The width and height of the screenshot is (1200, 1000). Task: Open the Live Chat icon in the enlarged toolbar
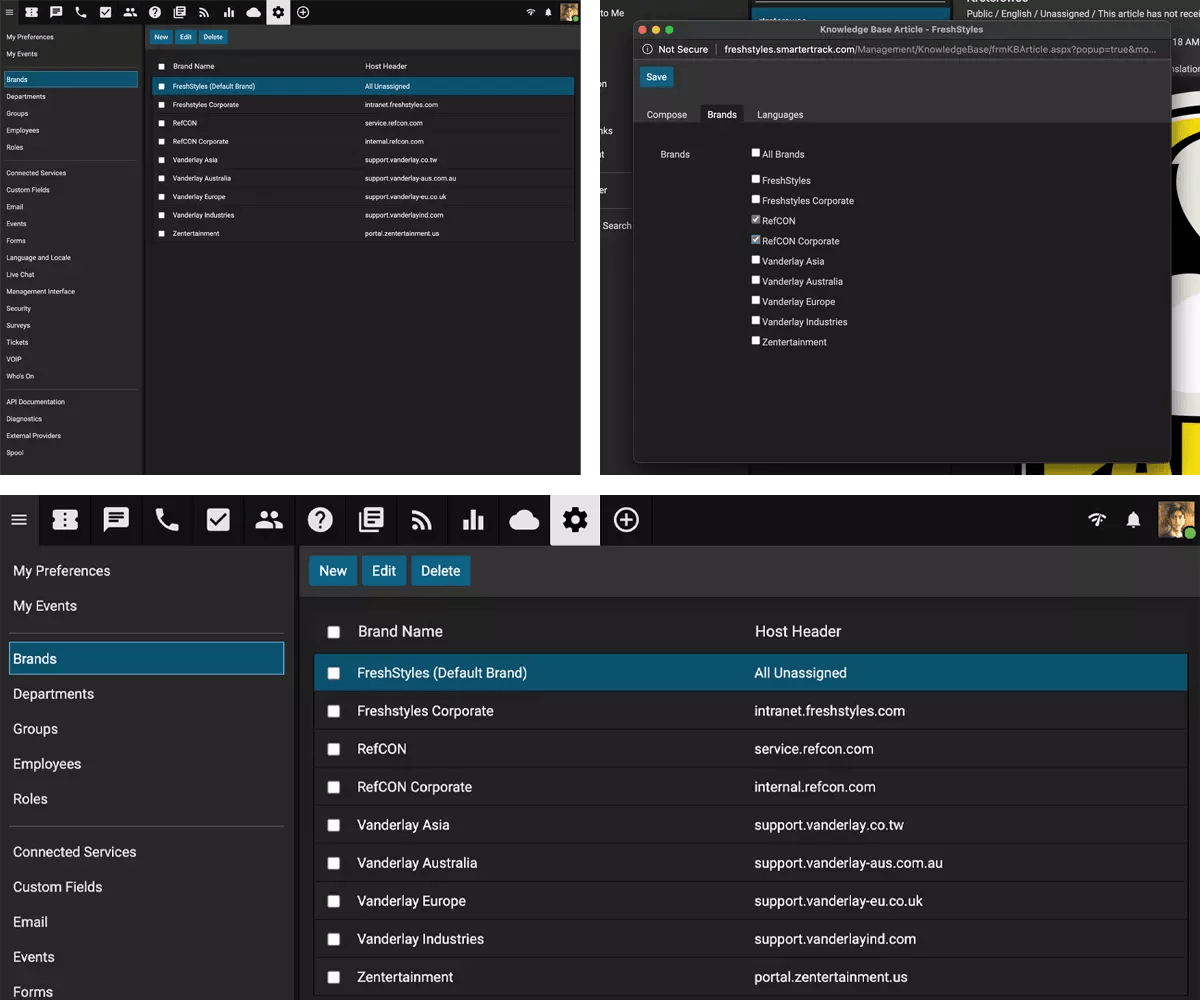coord(116,520)
